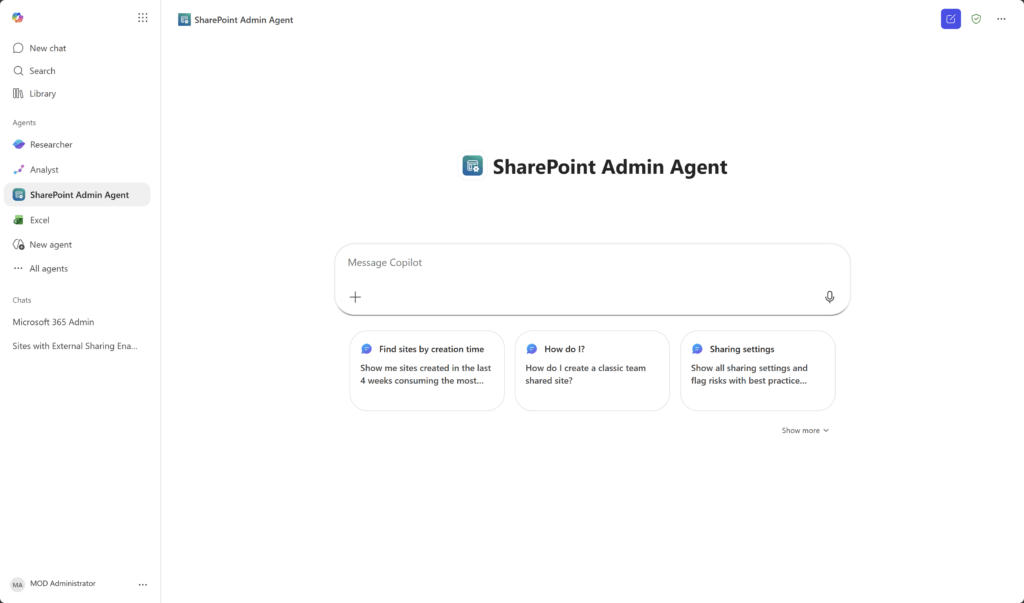Click the New chat bubble icon
Screen dimensions: 1024x603
click(18, 48)
